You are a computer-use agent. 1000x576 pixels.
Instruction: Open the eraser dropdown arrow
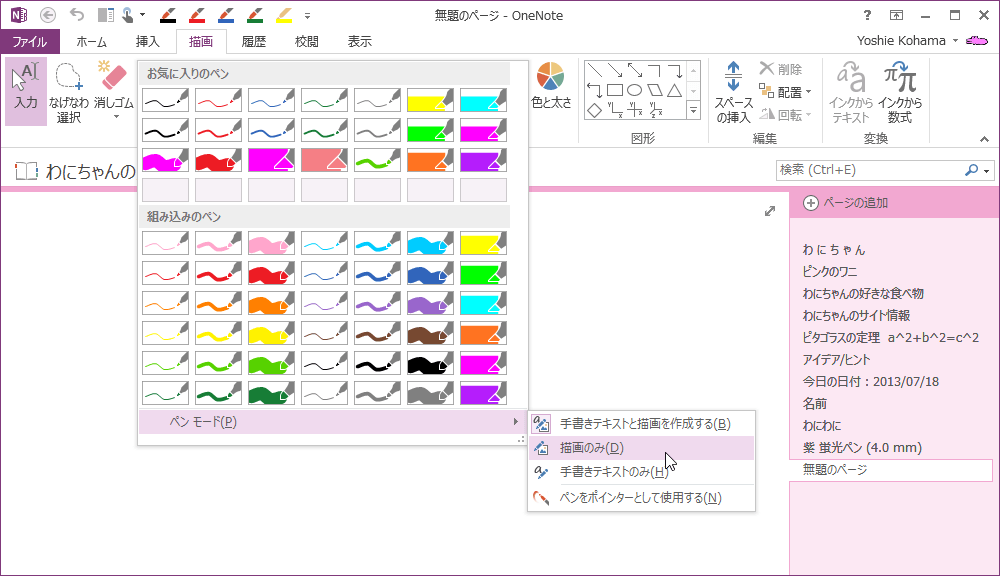(x=116, y=117)
